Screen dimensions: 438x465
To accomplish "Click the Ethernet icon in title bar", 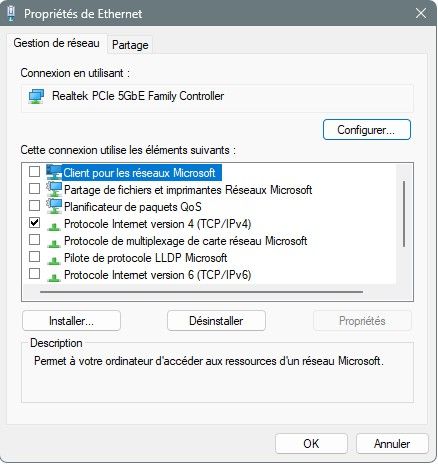I will pos(11,14).
